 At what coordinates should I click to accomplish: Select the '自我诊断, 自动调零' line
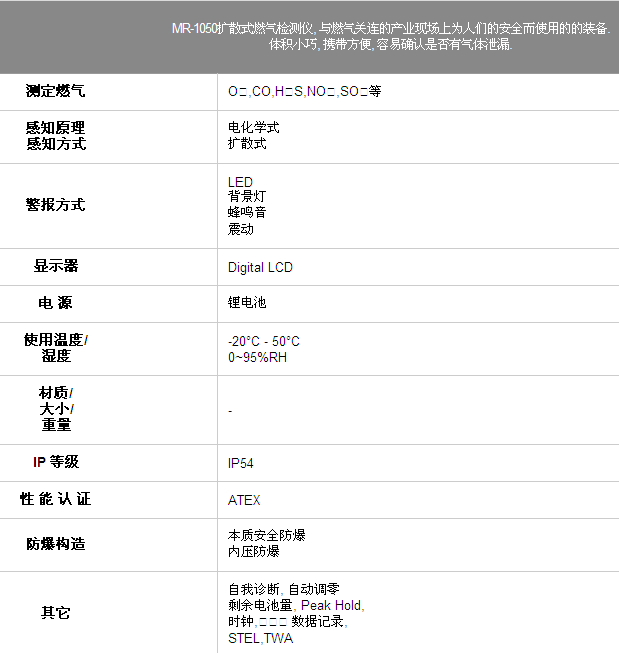click(284, 589)
